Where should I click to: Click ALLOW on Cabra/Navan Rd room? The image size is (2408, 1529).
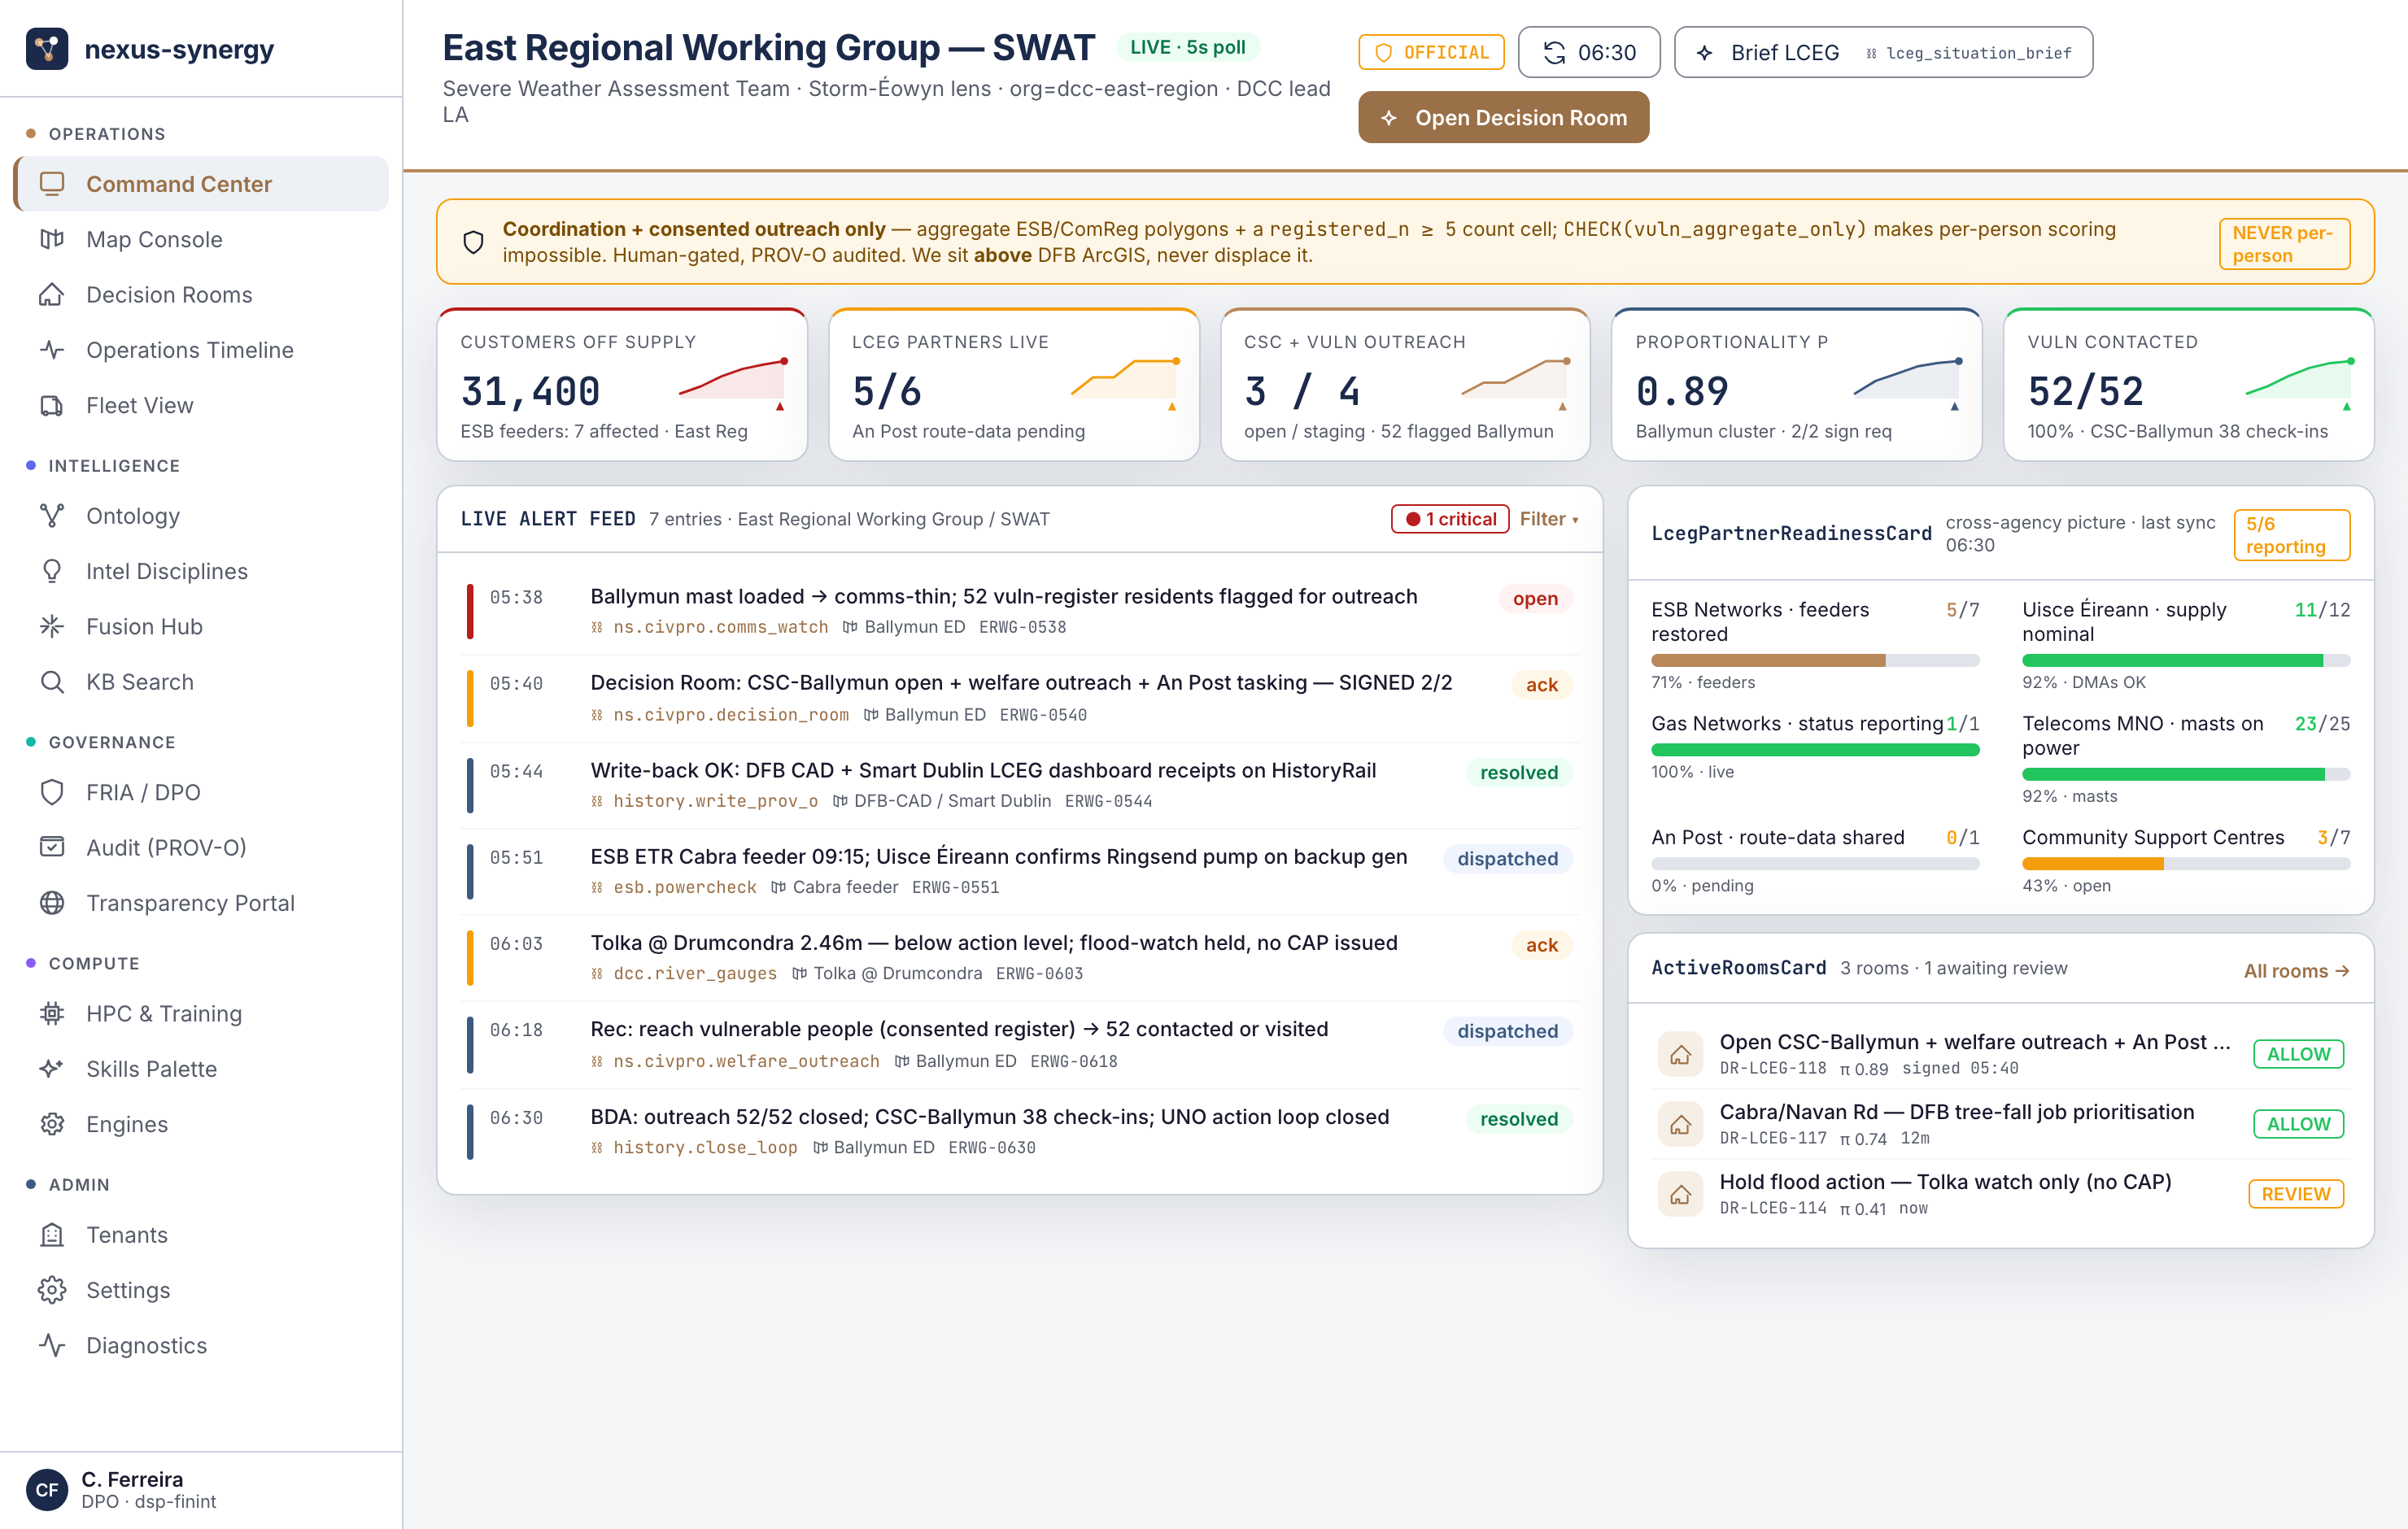(x=2298, y=1124)
